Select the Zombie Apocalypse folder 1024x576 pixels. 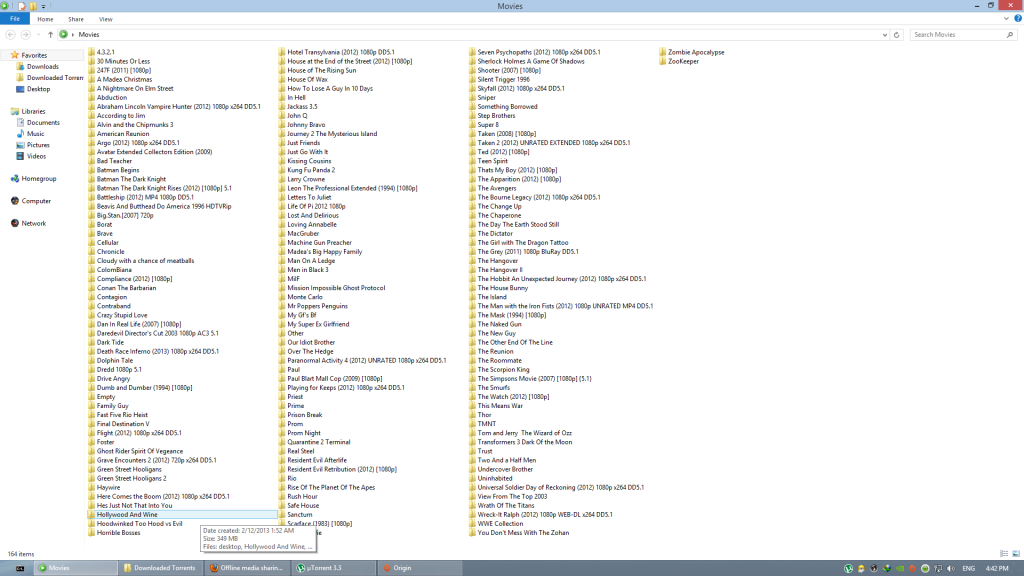click(696, 52)
